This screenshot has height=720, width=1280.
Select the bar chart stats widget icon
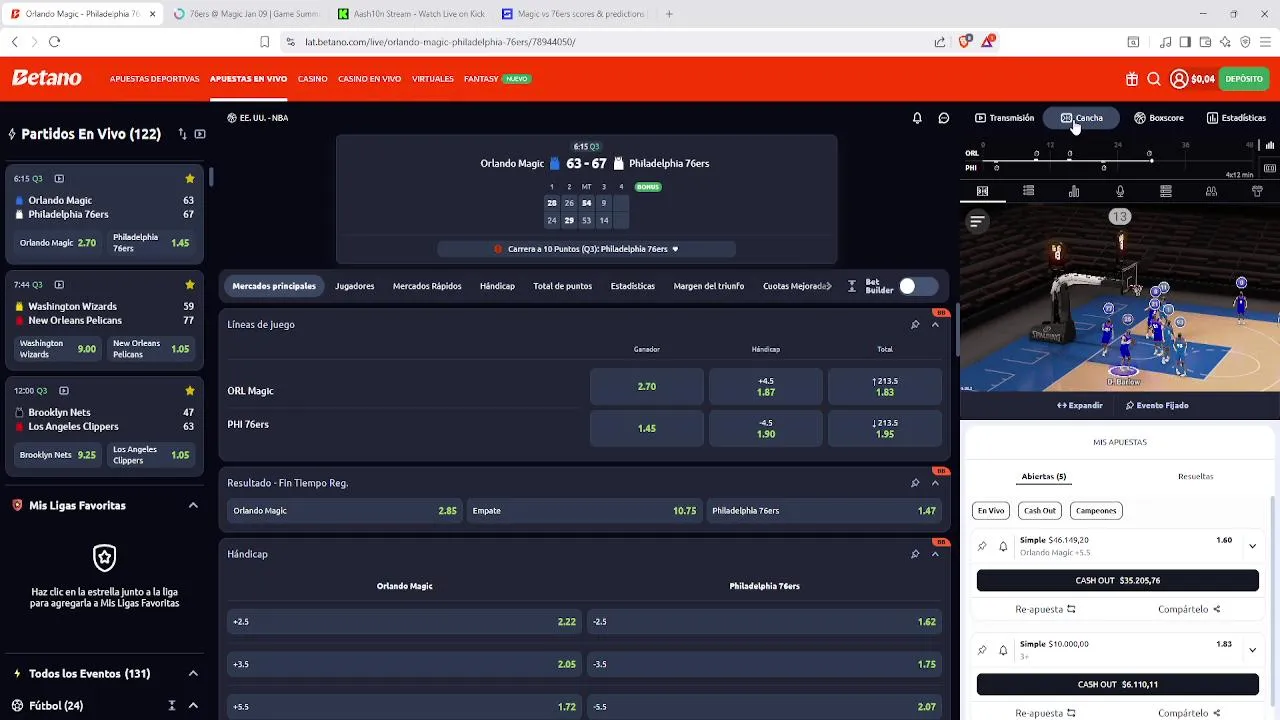[1074, 191]
